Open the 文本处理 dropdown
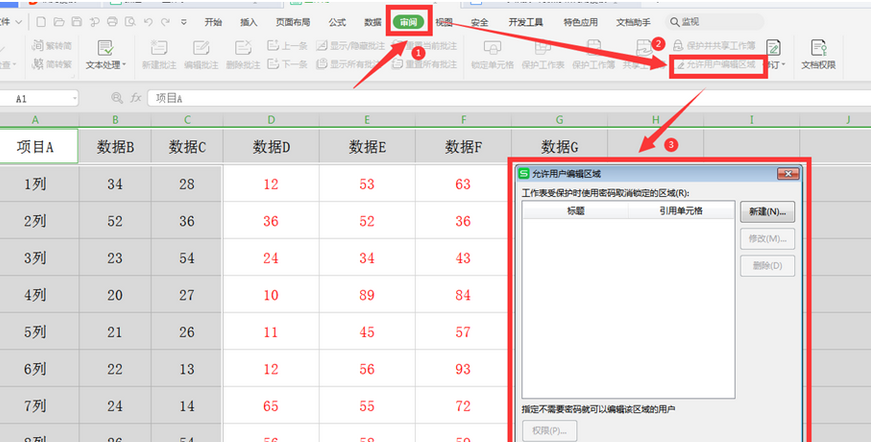The image size is (871, 442). pos(106,55)
